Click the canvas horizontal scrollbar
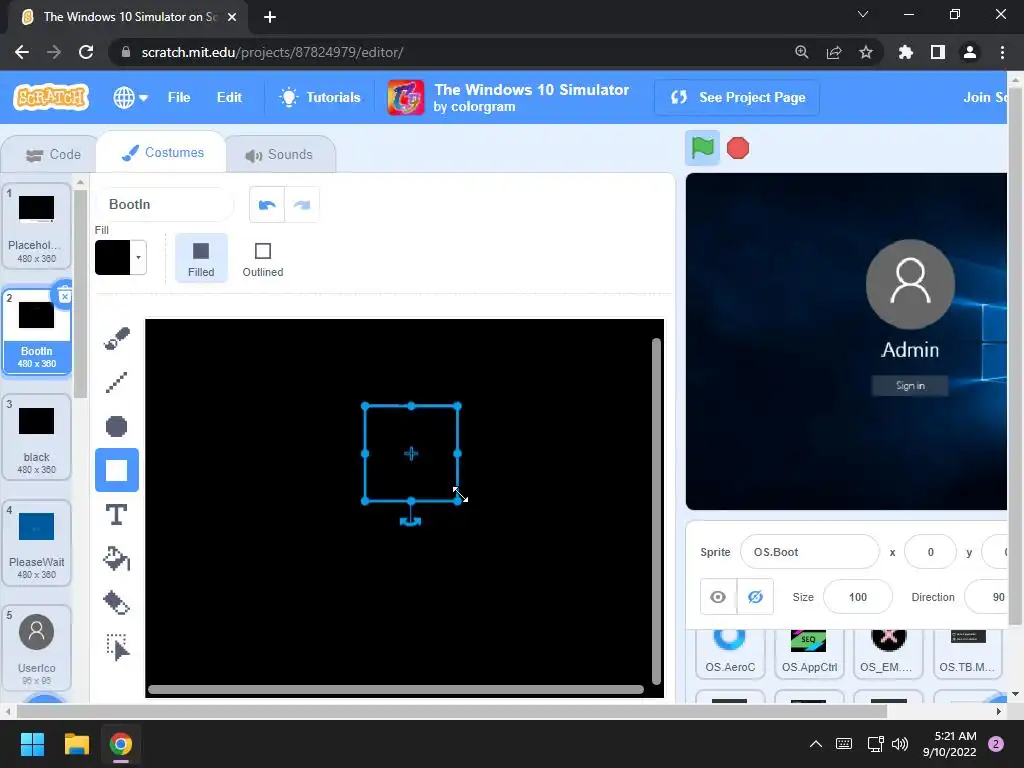Screen dimensions: 1024x768 [396, 690]
